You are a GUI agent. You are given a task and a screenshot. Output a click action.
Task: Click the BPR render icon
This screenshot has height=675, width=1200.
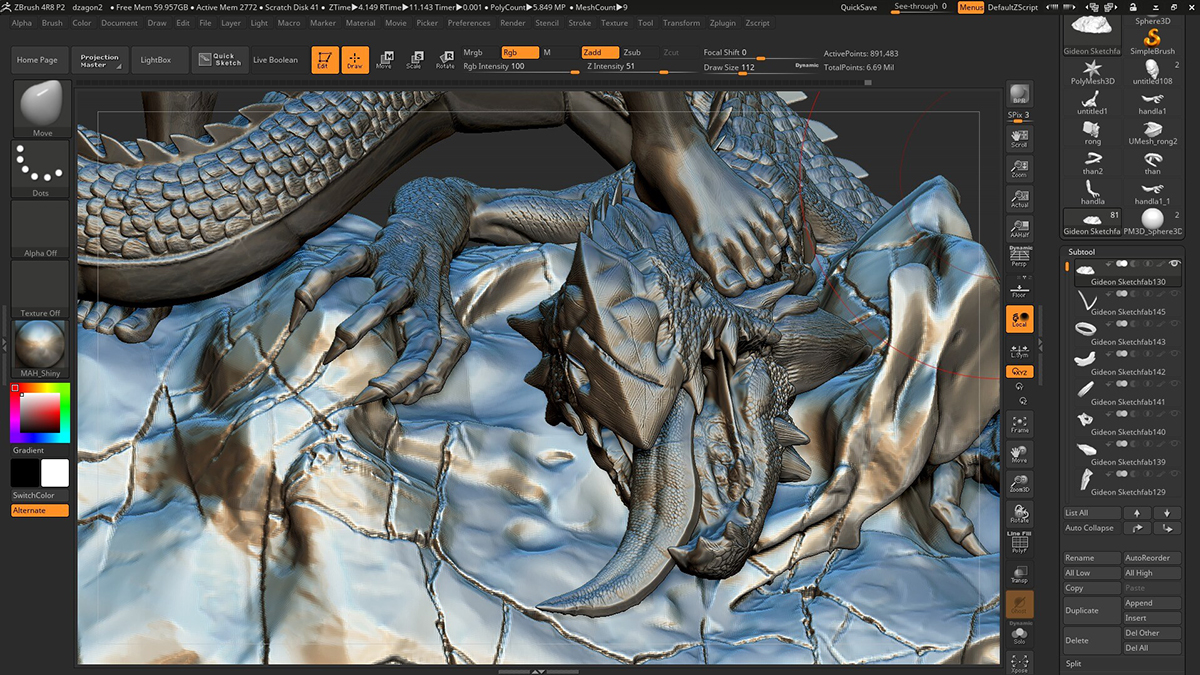tap(1019, 96)
